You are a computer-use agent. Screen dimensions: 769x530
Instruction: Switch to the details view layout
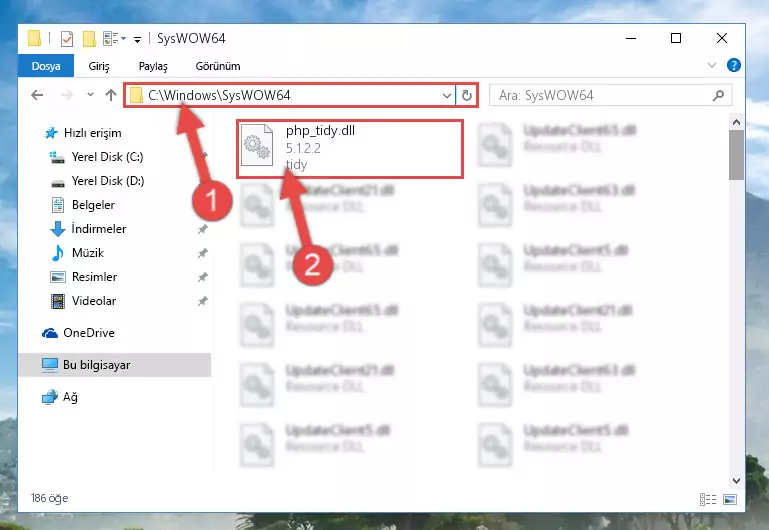click(708, 500)
